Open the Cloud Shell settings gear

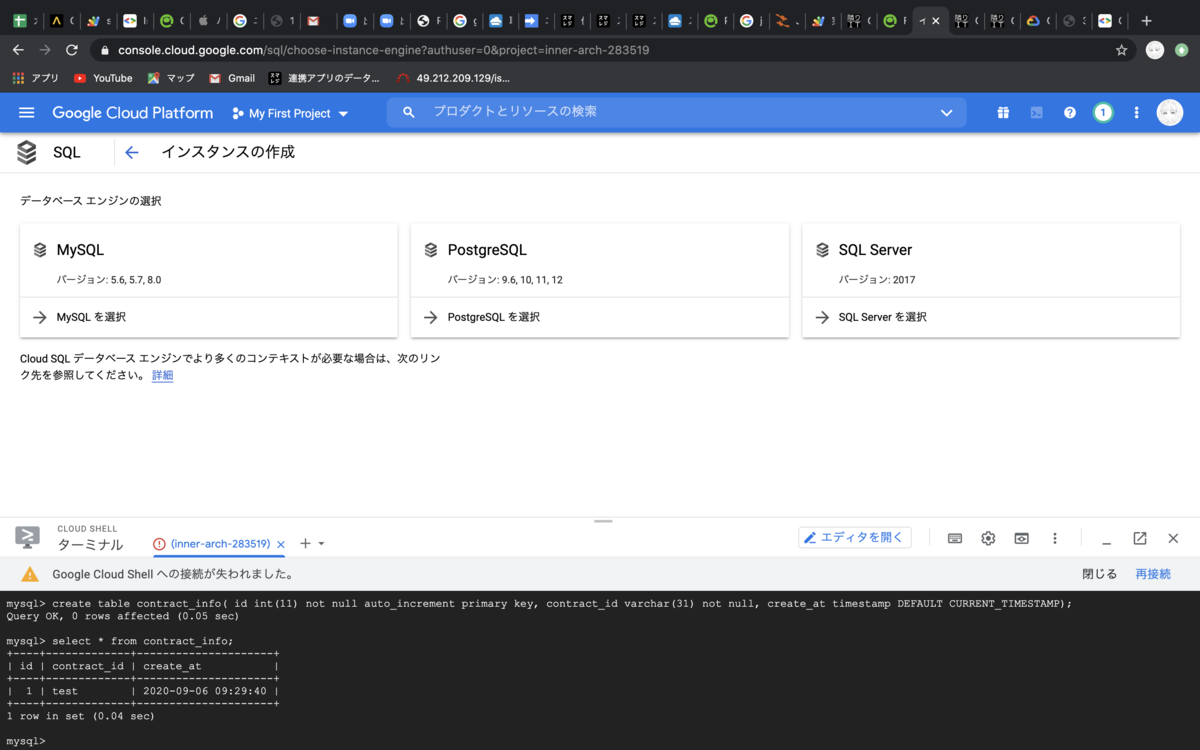point(988,538)
